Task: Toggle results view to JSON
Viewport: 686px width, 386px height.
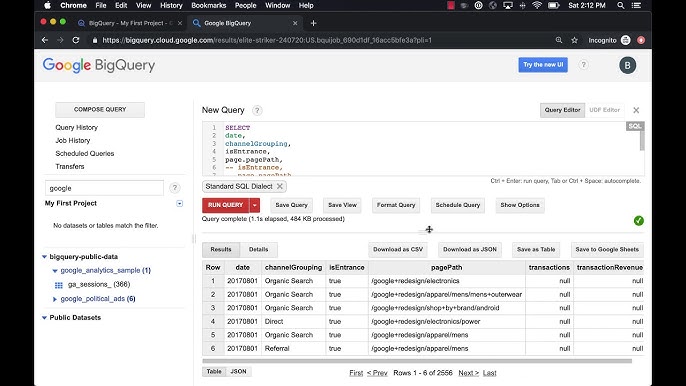Action: tap(238, 372)
